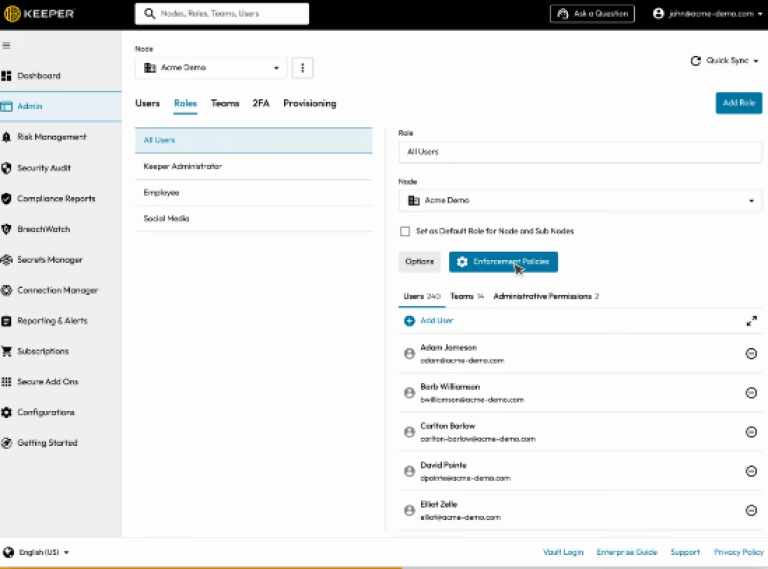Click the Add Role button
768x569 pixels.
click(x=738, y=103)
